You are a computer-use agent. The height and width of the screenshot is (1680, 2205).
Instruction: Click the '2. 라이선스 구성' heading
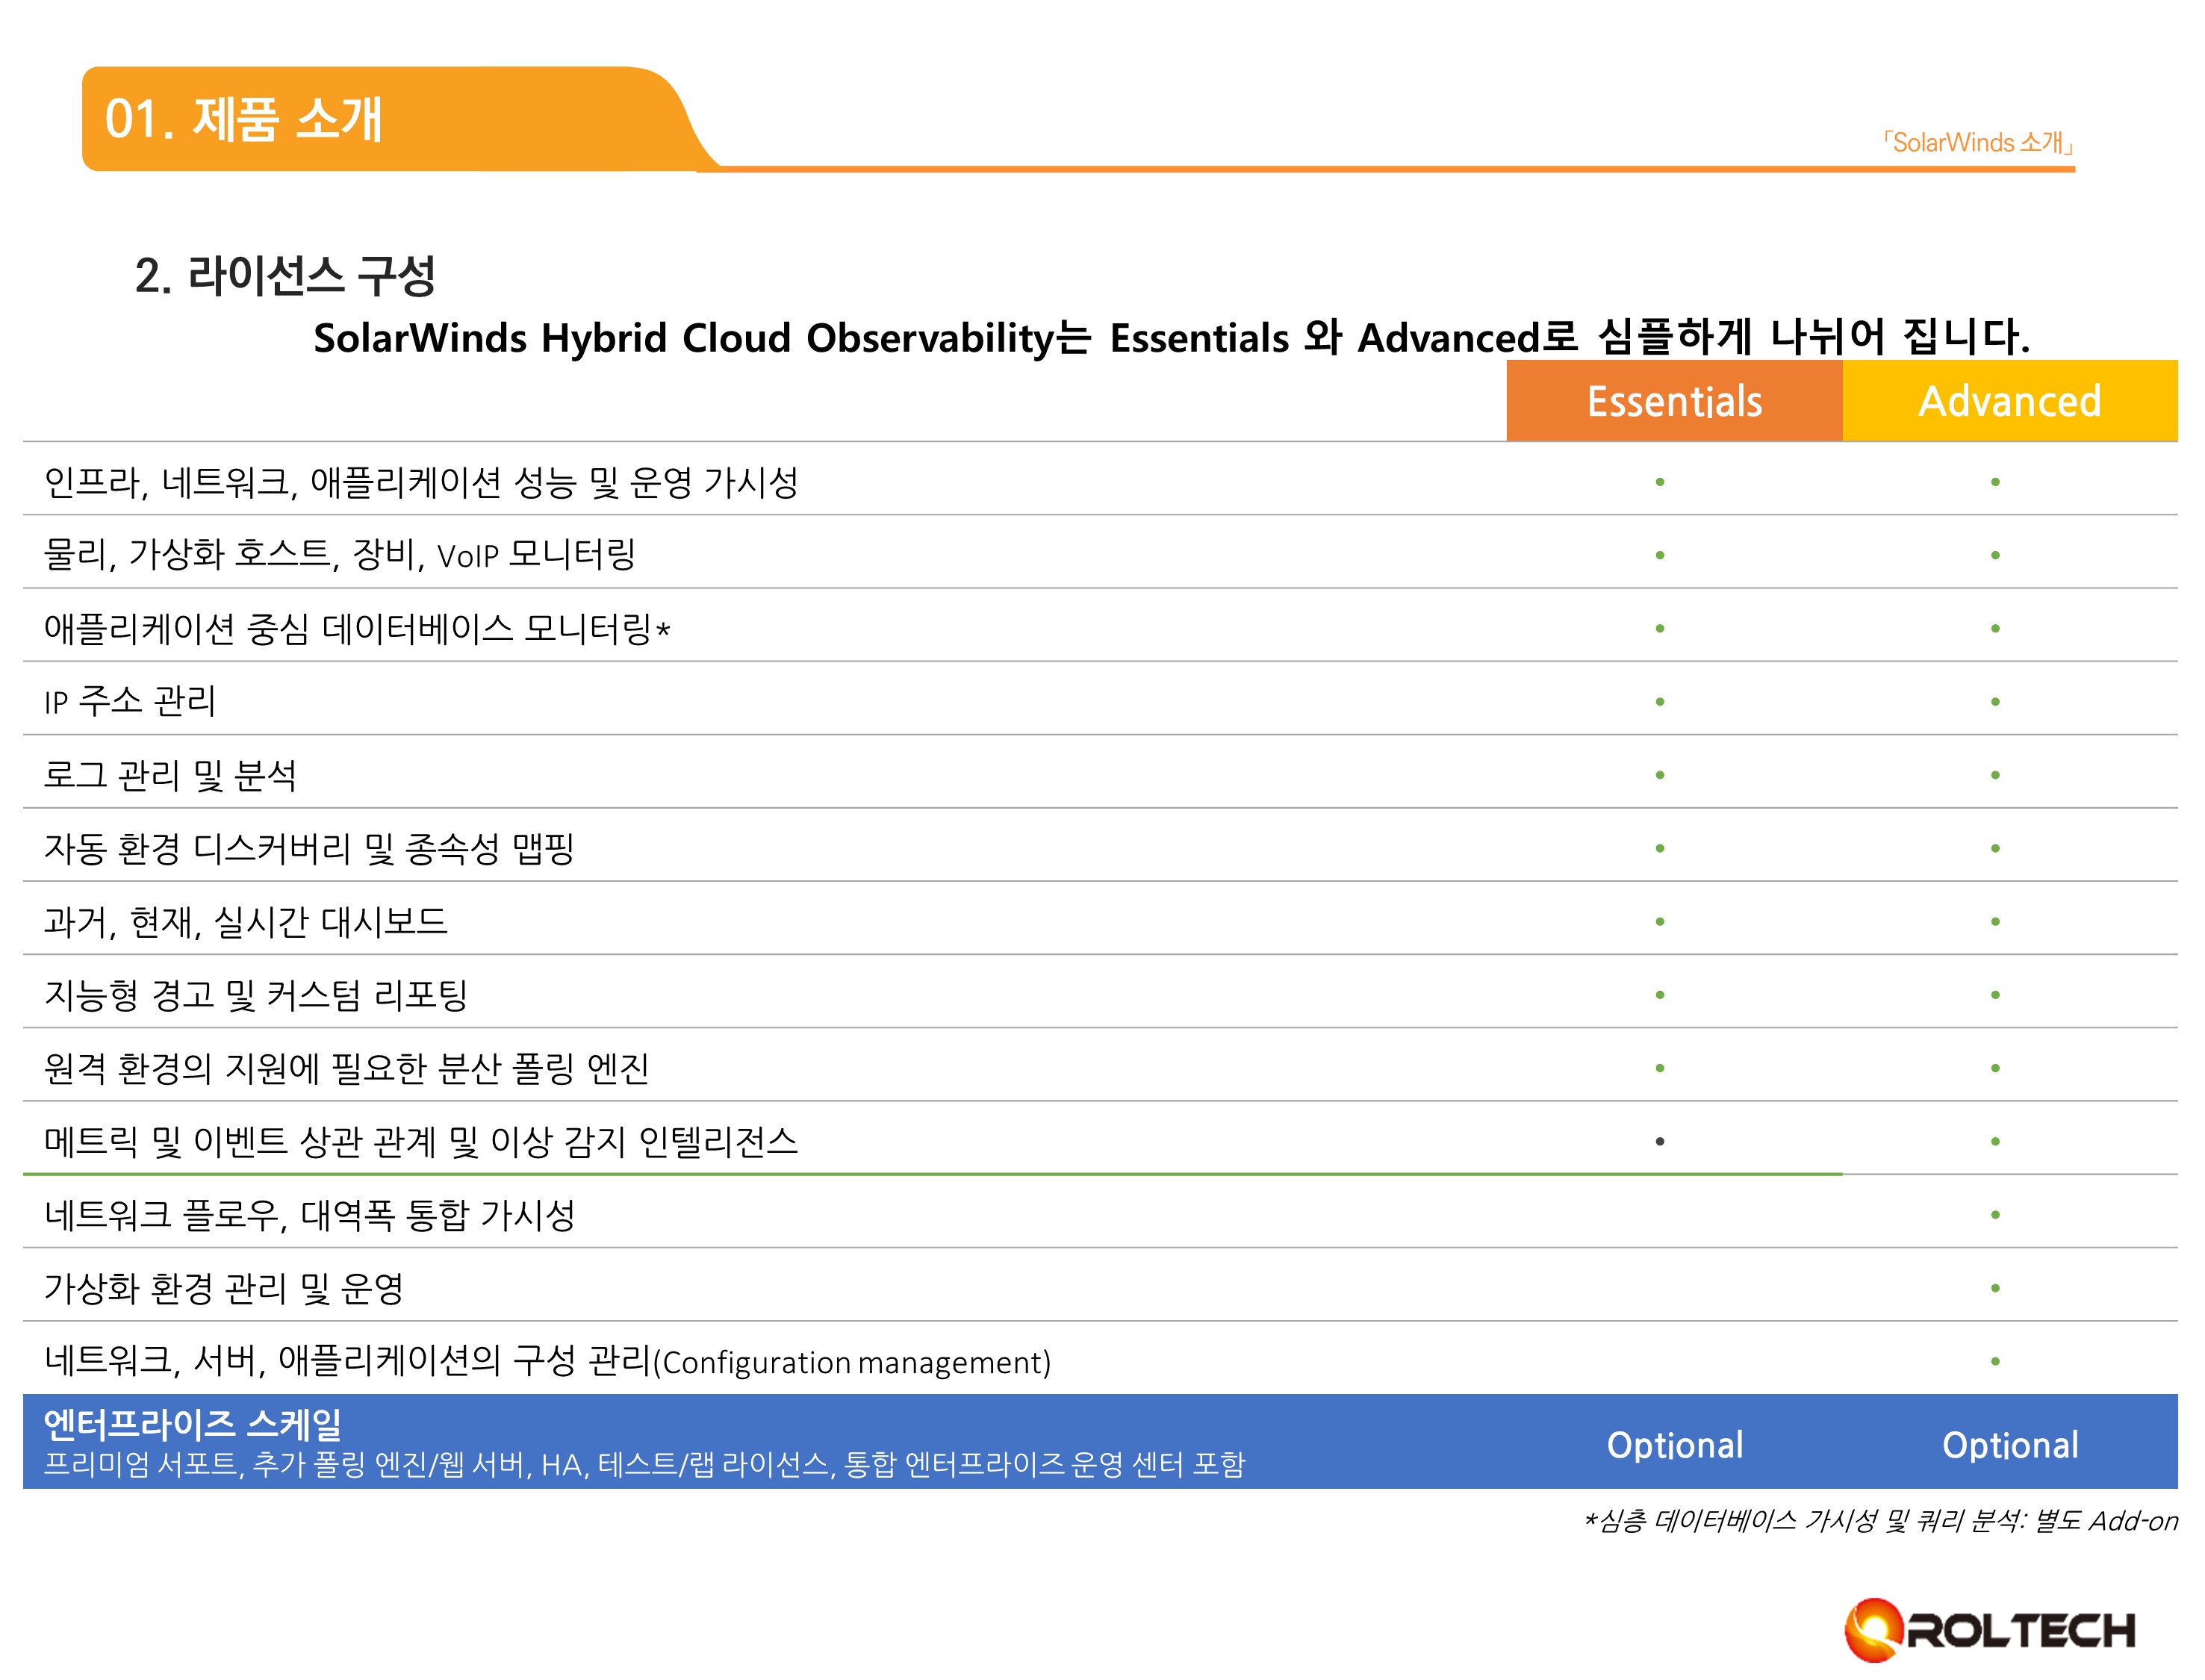(285, 276)
